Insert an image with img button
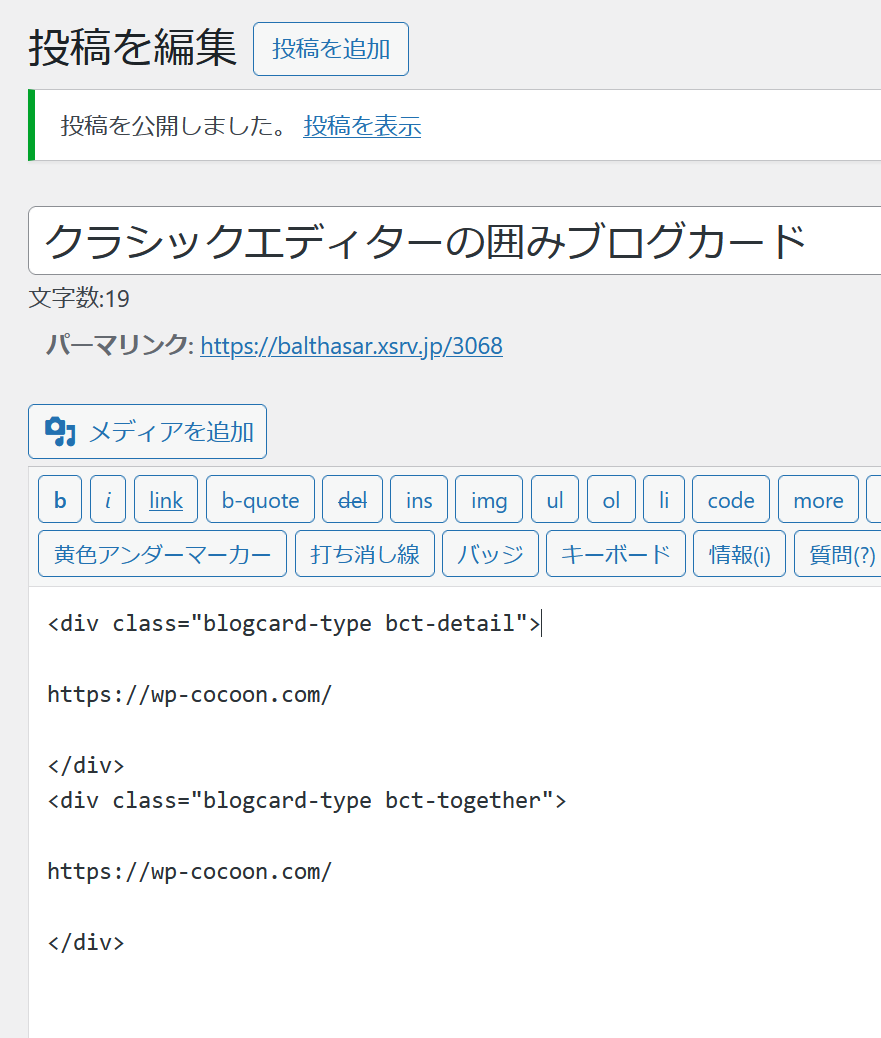The height and width of the screenshot is (1038, 881). pyautogui.click(x=489, y=499)
